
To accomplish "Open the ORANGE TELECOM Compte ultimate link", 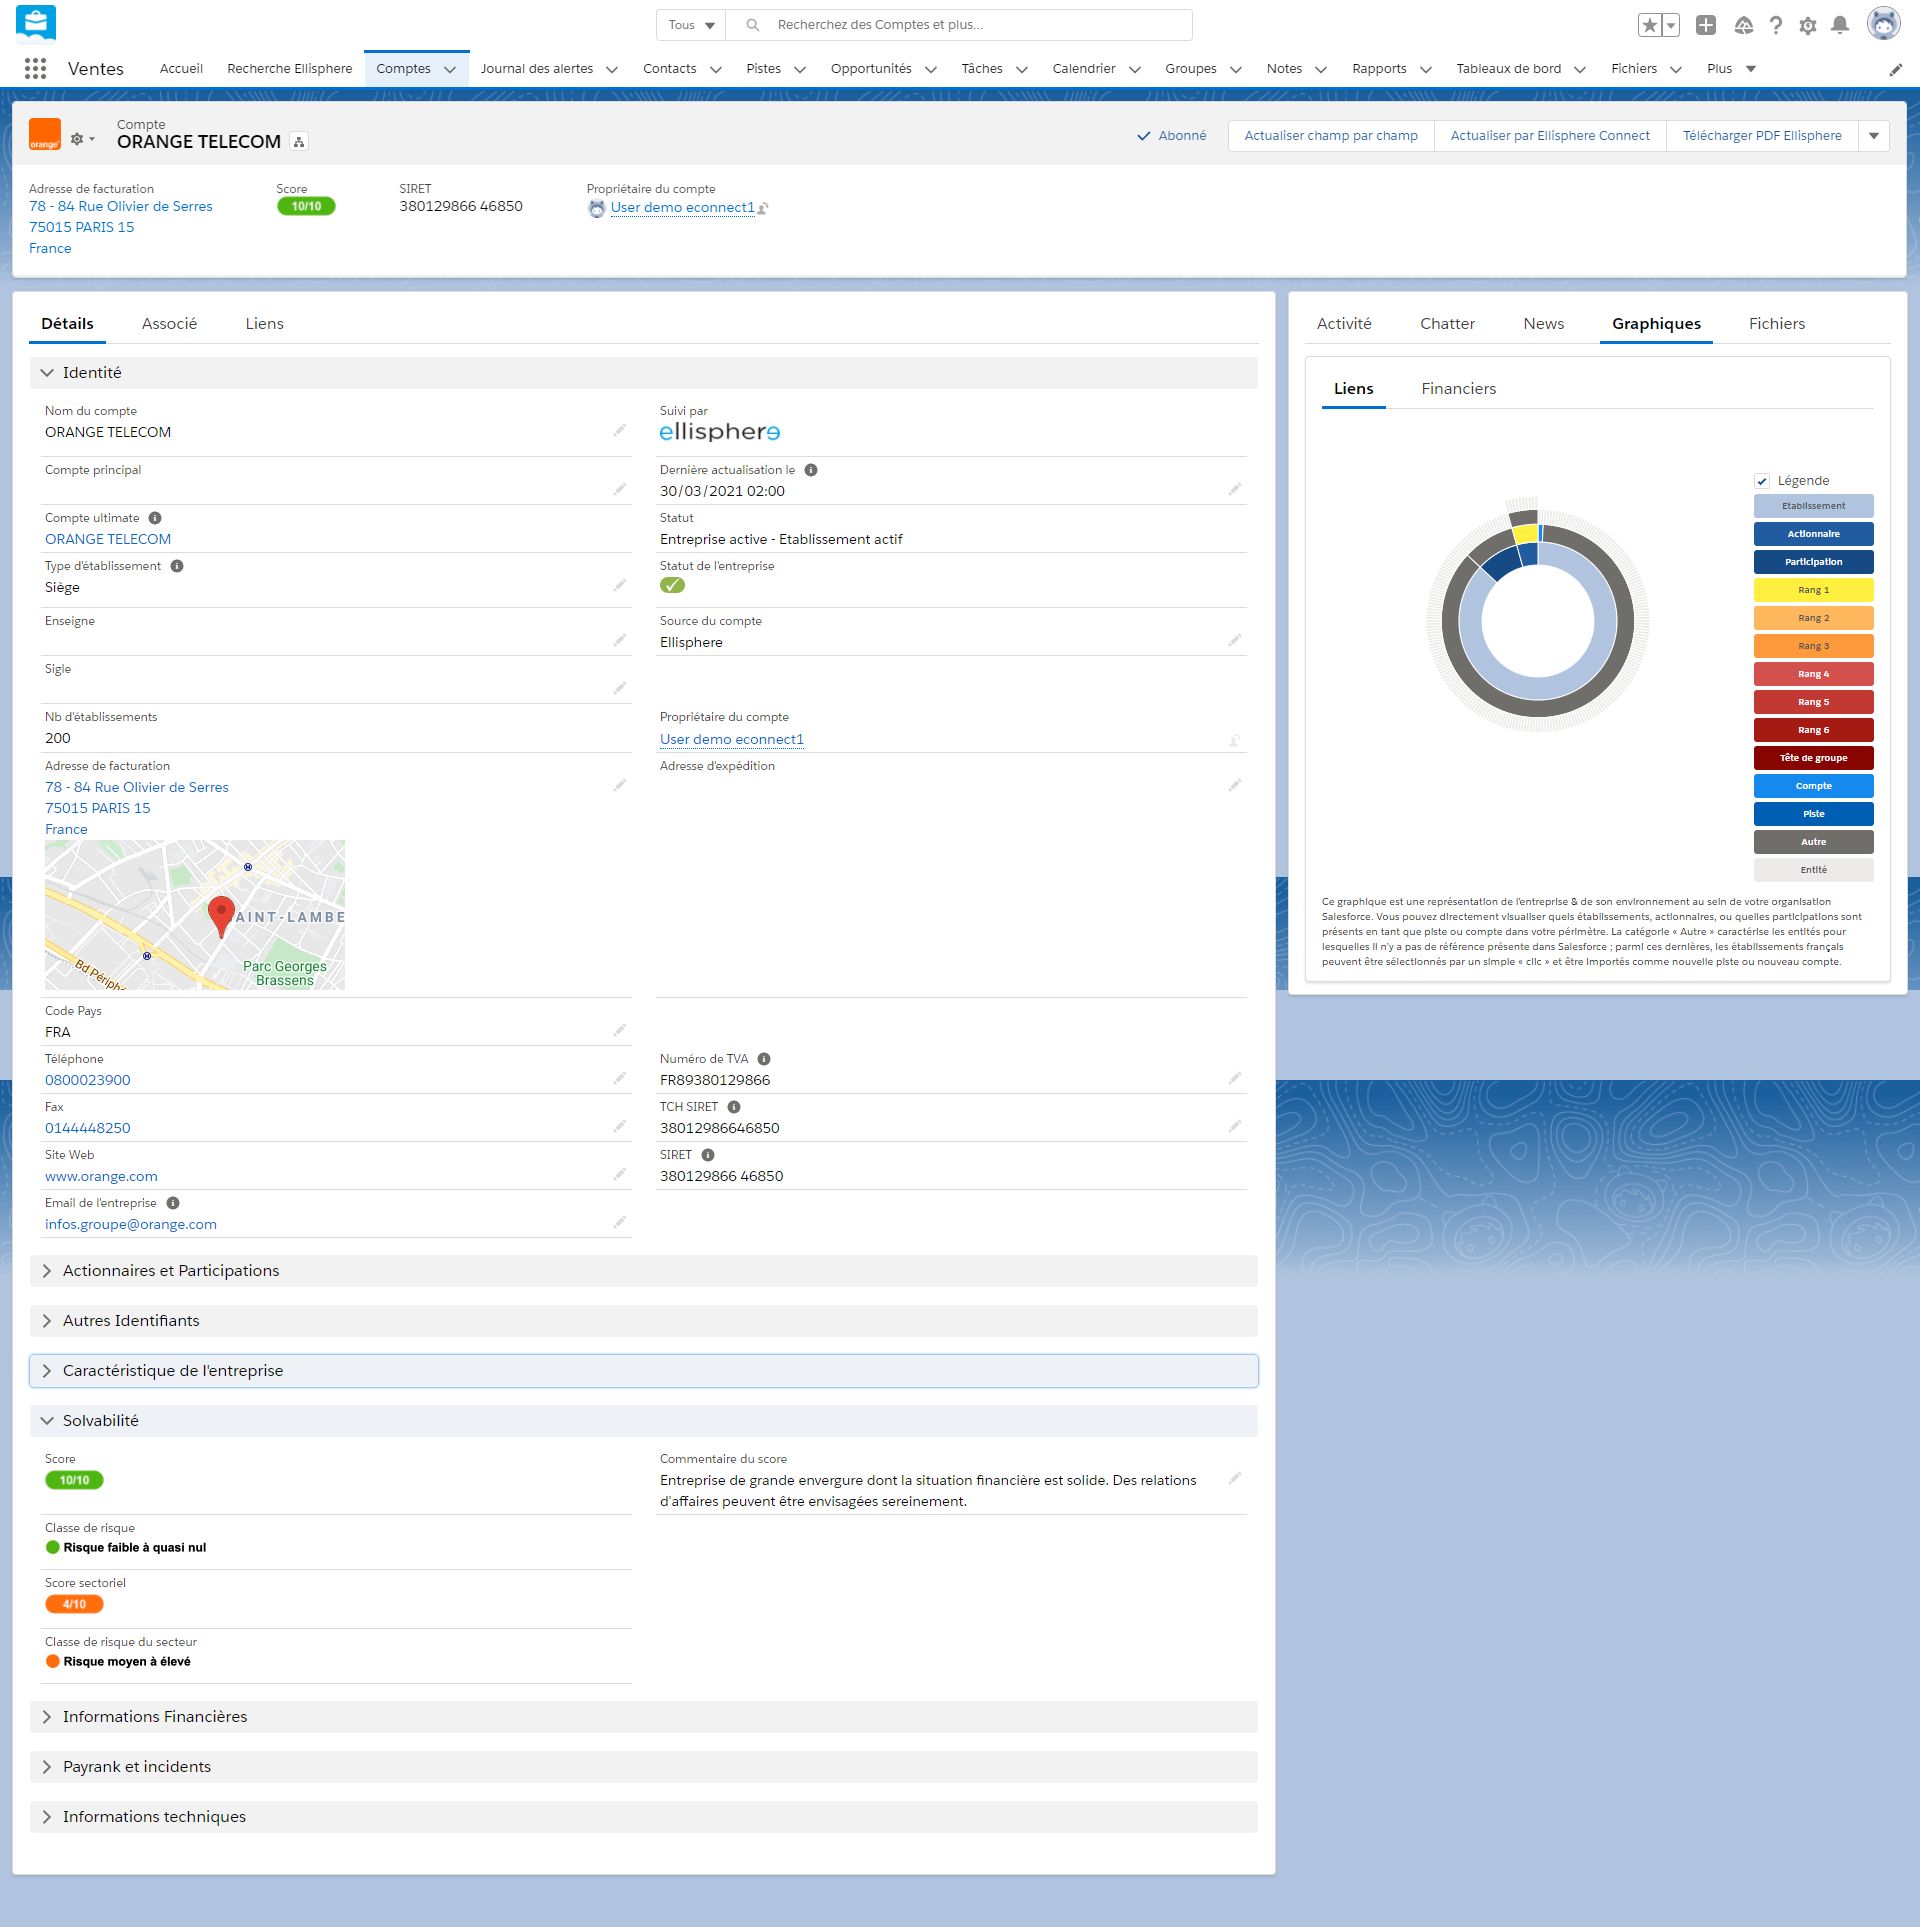I will pyautogui.click(x=108, y=540).
